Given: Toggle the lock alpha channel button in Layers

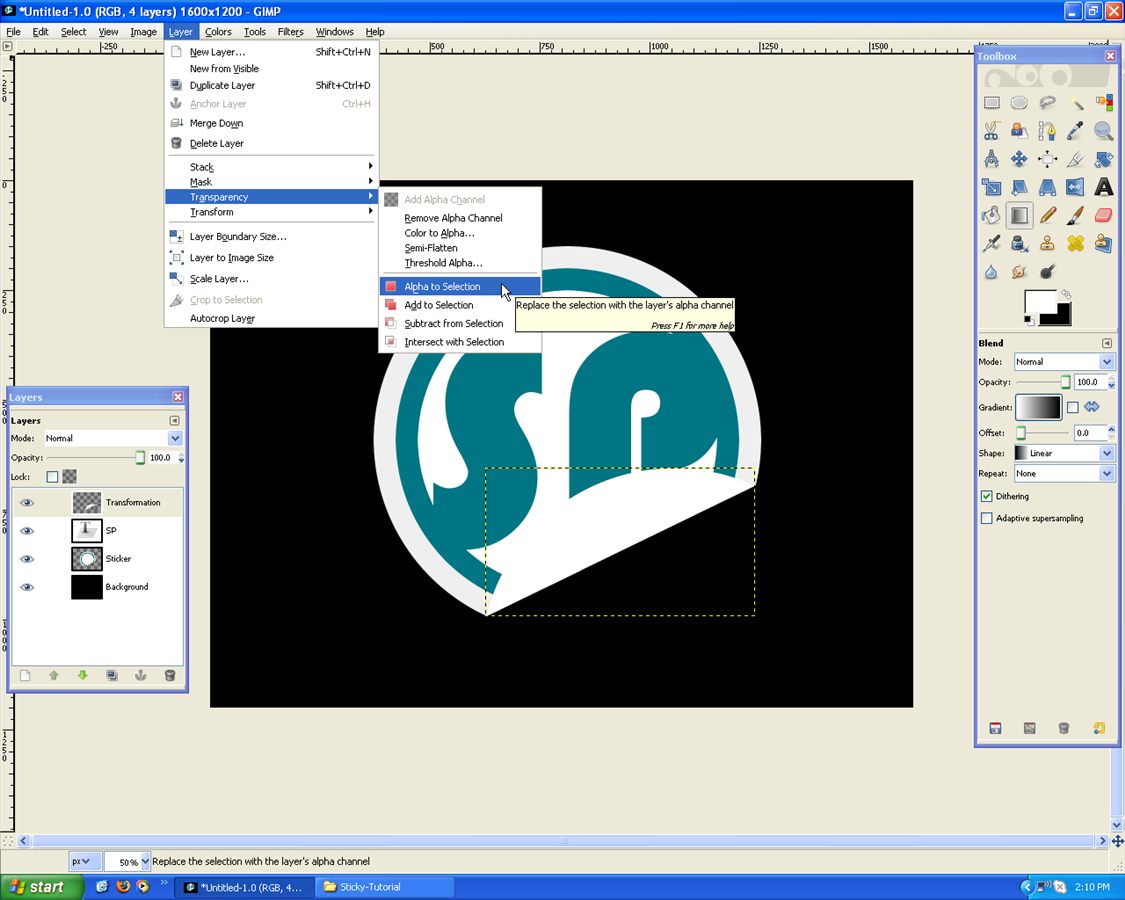Looking at the screenshot, I should coord(70,477).
